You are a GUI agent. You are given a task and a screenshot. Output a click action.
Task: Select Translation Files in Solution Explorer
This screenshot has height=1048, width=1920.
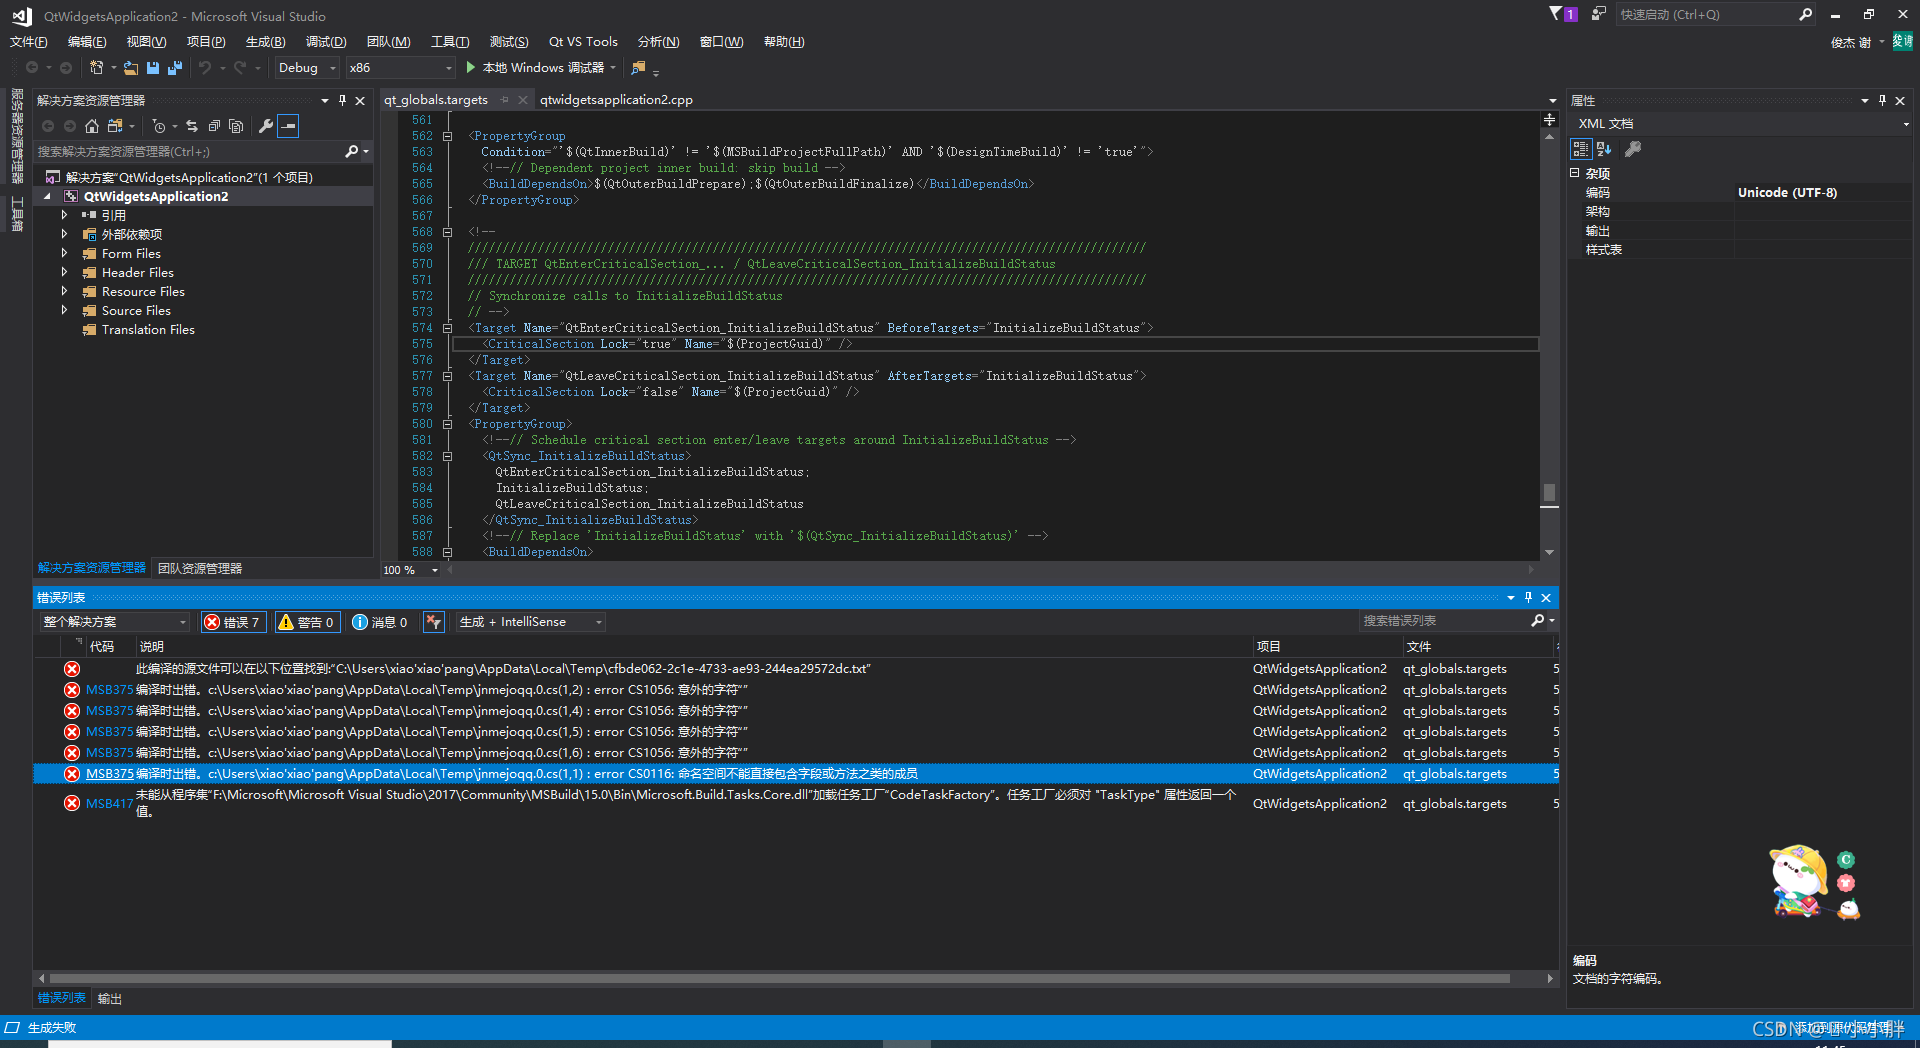click(x=148, y=330)
